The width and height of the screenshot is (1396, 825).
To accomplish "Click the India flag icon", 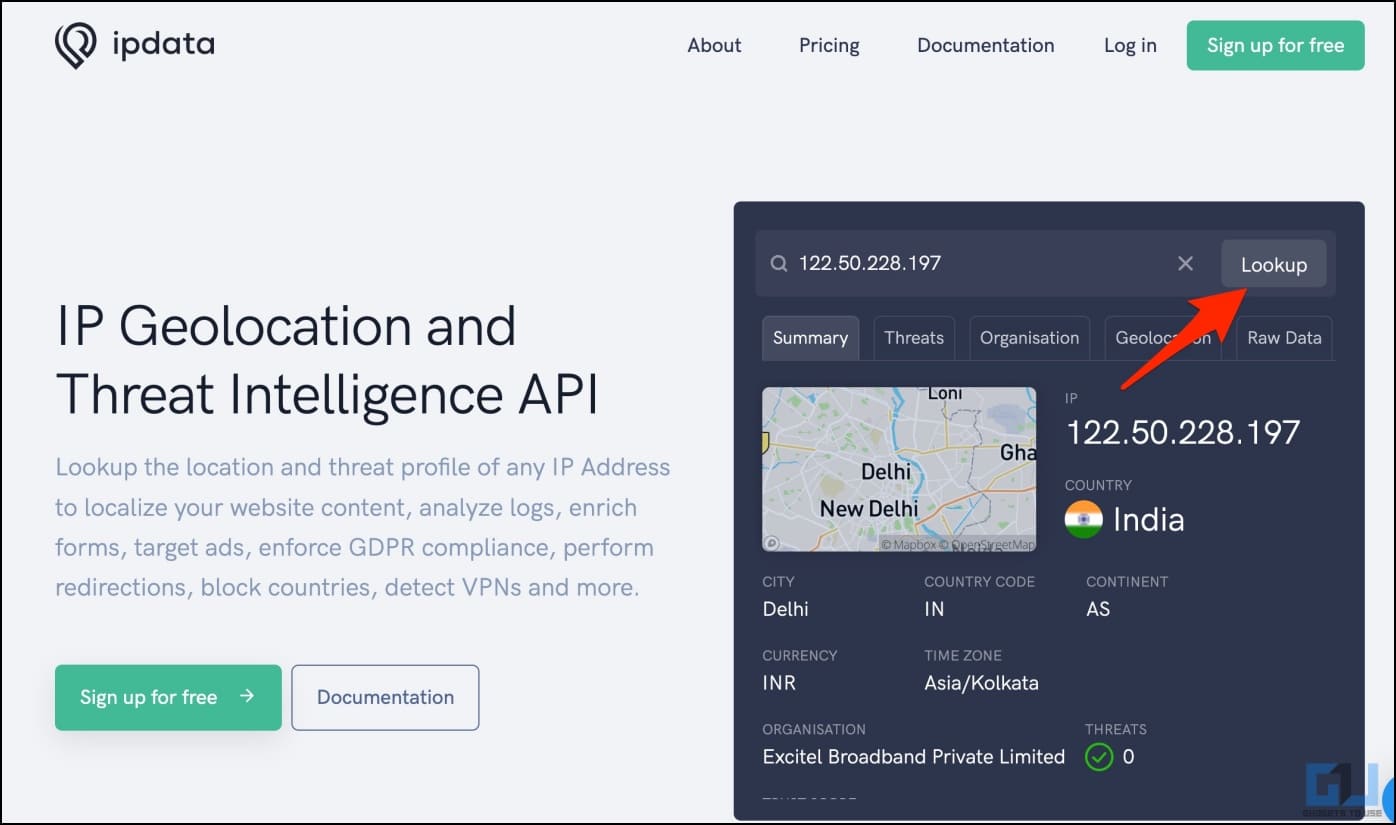I will 1084,520.
